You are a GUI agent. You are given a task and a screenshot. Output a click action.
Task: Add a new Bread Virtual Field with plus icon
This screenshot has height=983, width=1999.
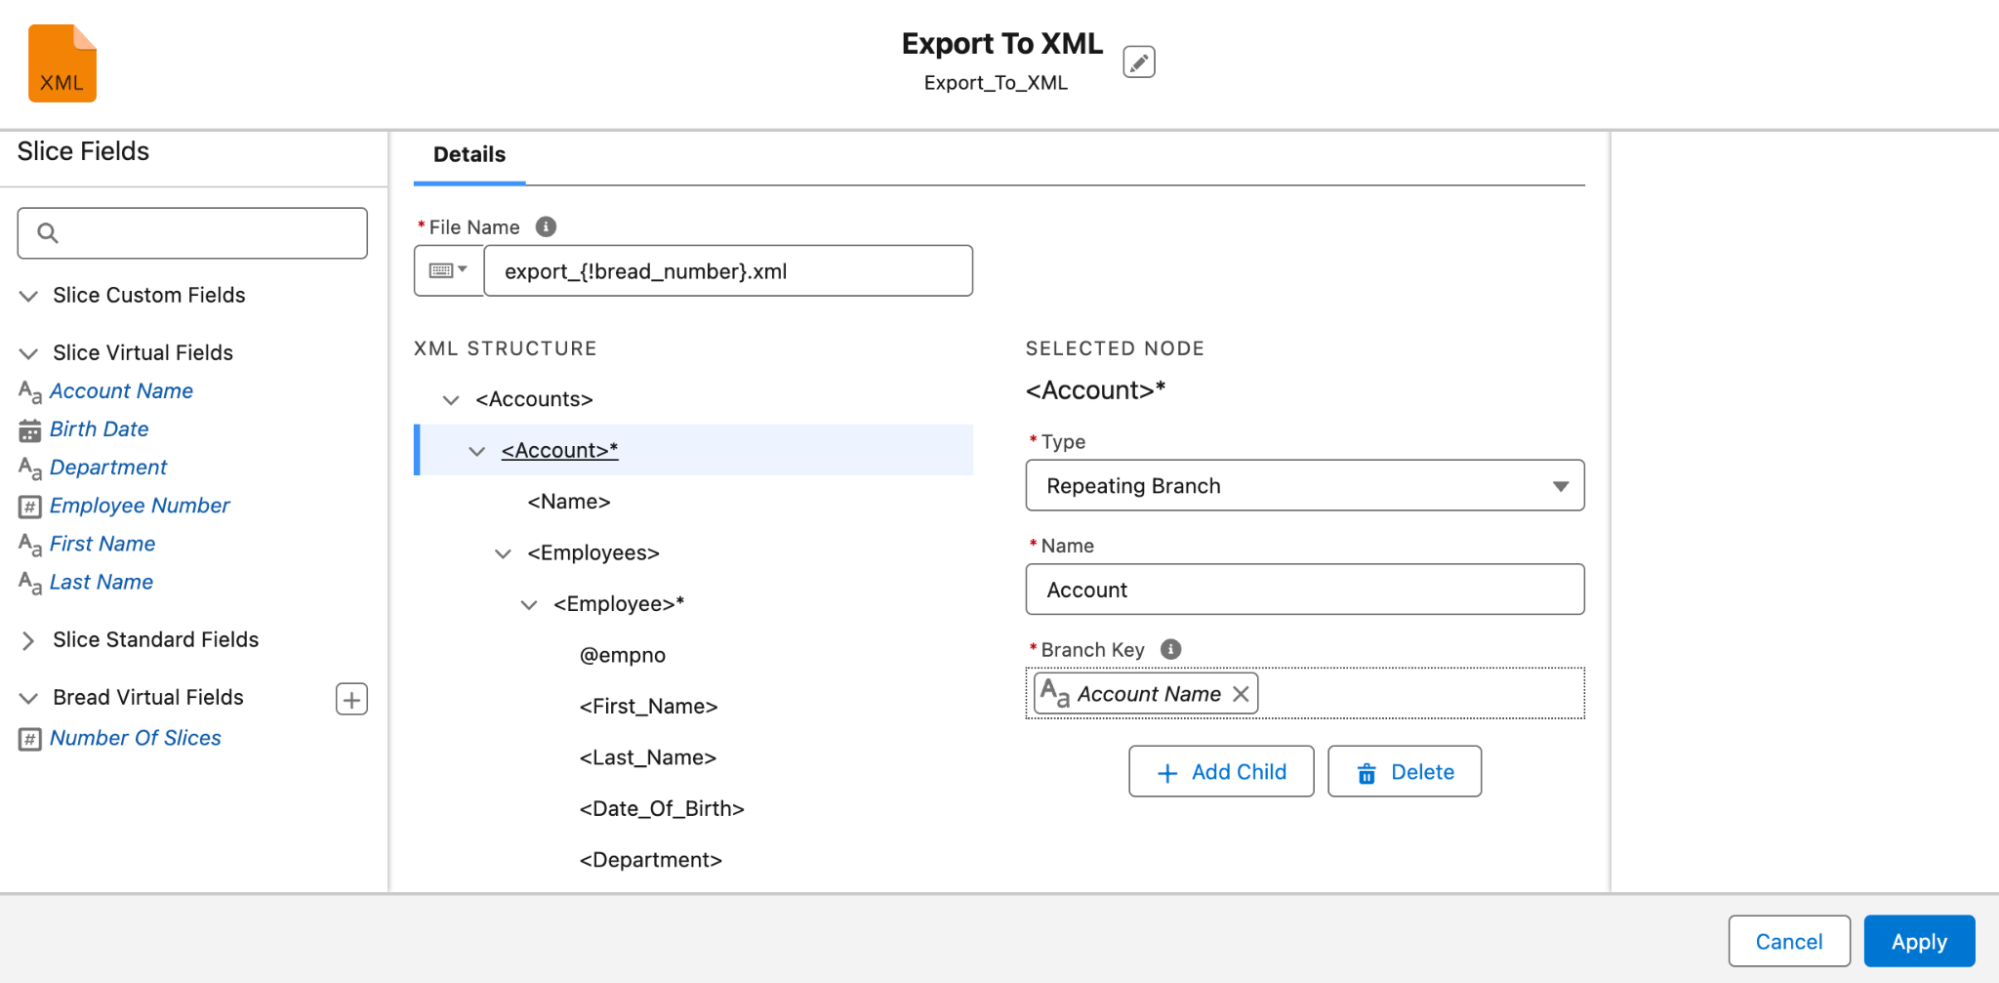[350, 698]
